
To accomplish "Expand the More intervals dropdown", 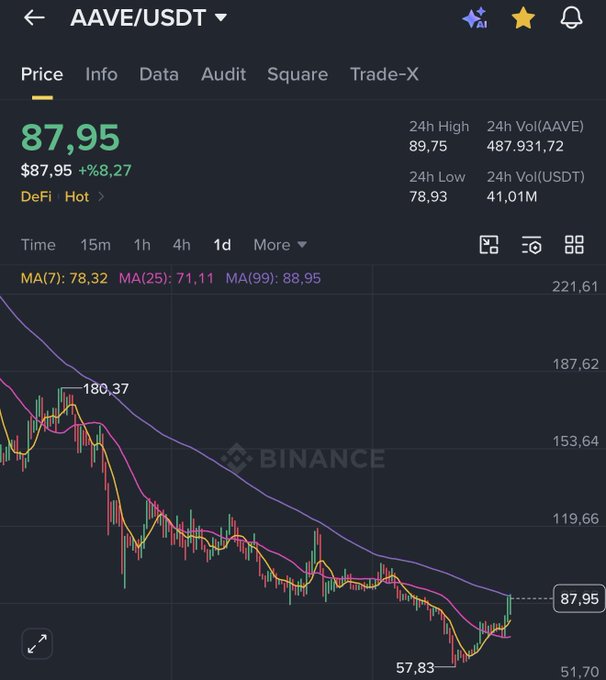I will (x=280, y=245).
